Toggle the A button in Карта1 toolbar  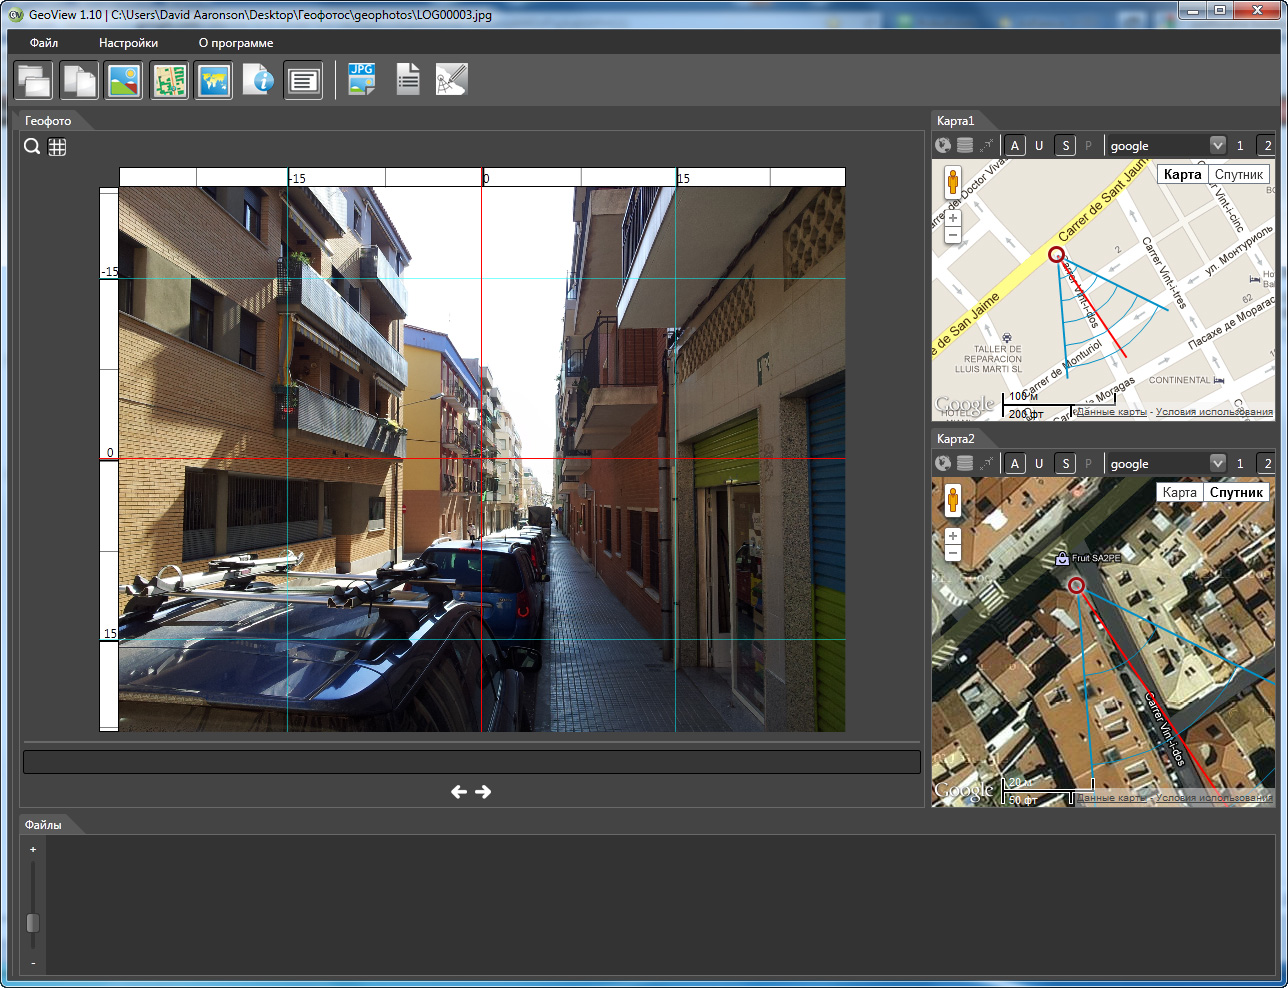(x=1015, y=146)
